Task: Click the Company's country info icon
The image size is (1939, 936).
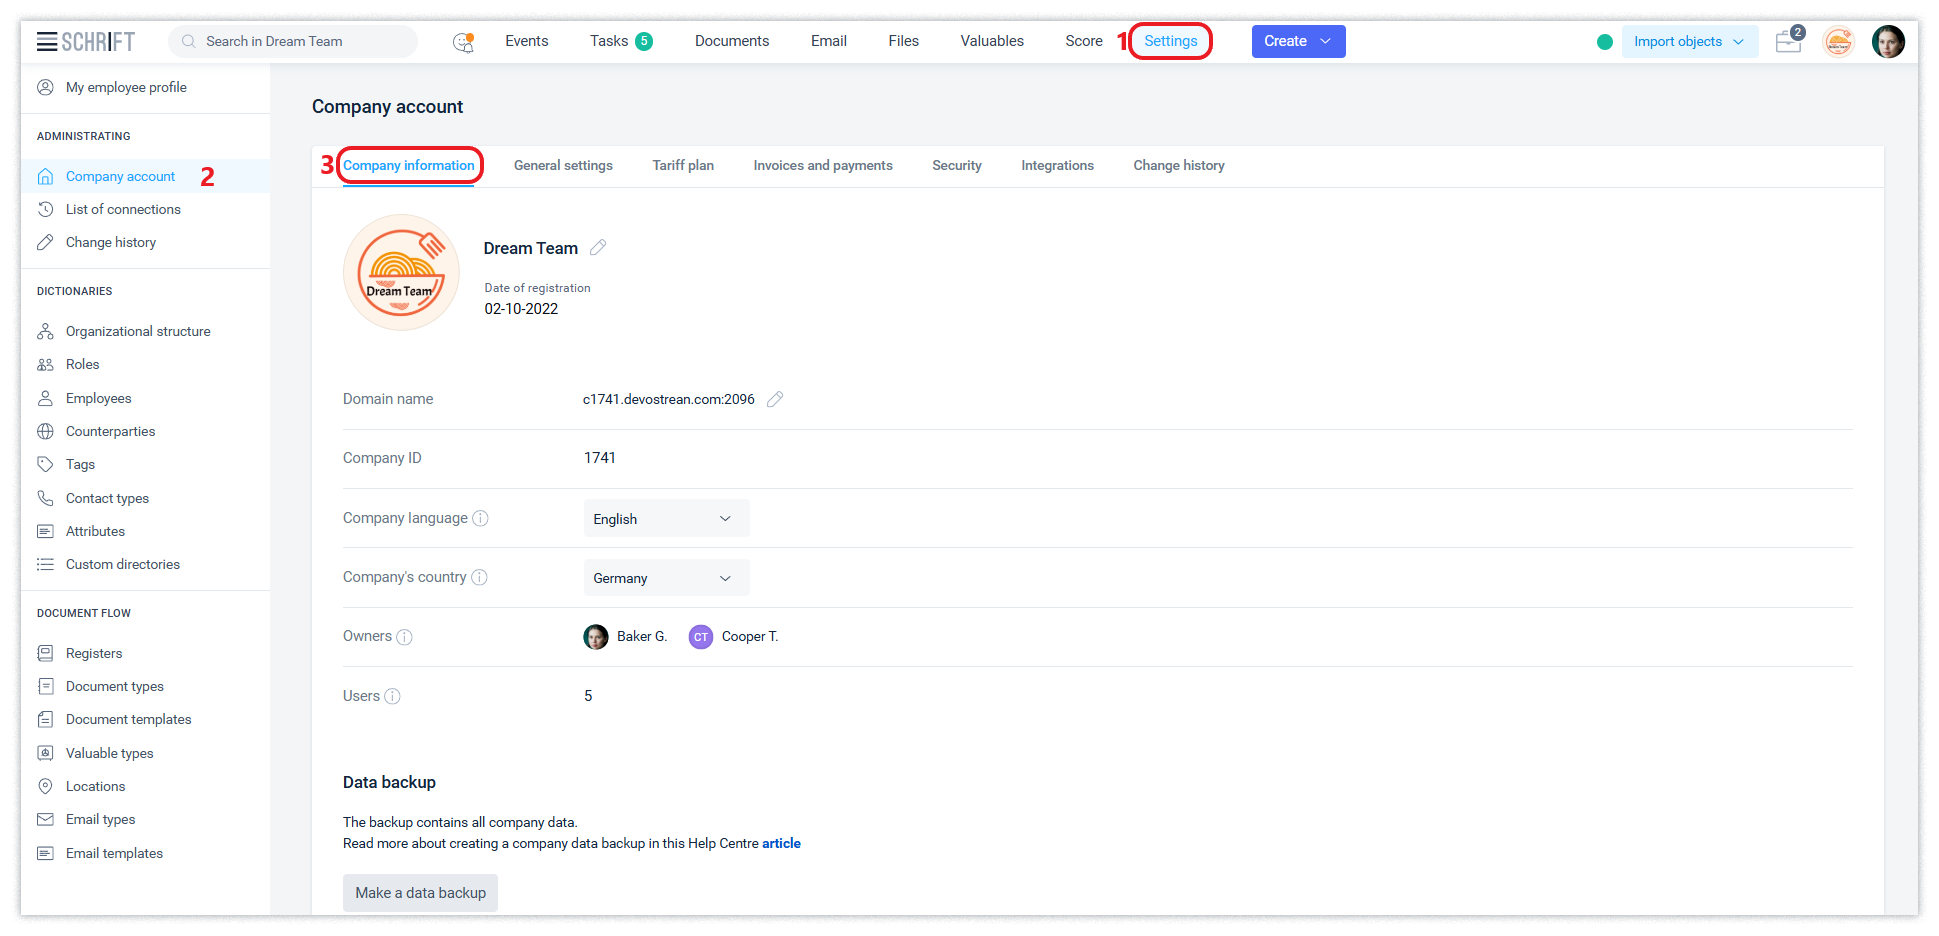Action: 479,577
